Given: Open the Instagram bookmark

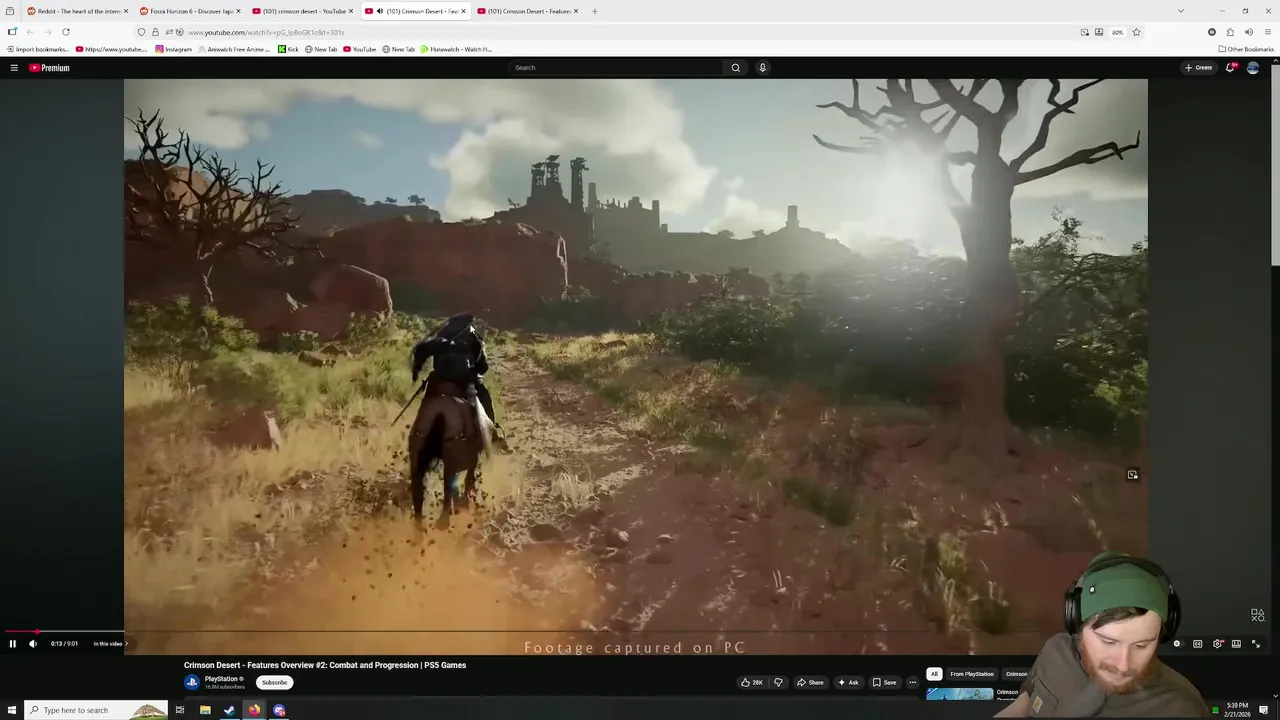Looking at the screenshot, I should [x=174, y=49].
